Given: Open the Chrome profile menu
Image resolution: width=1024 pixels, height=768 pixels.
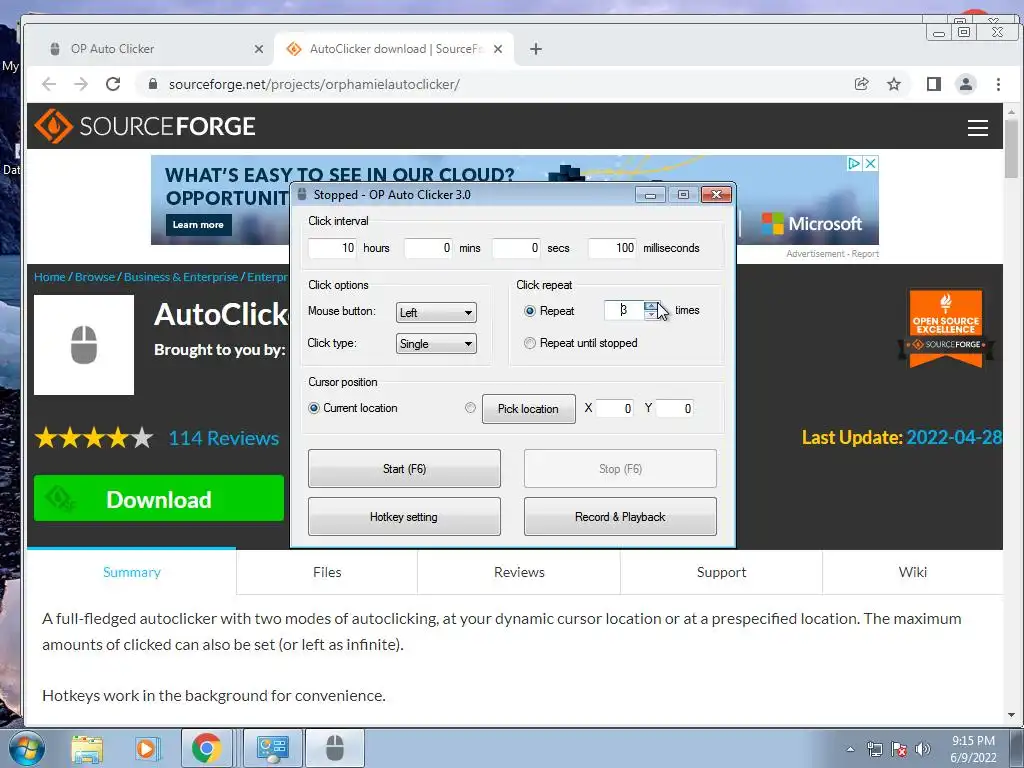Looking at the screenshot, I should [966, 84].
